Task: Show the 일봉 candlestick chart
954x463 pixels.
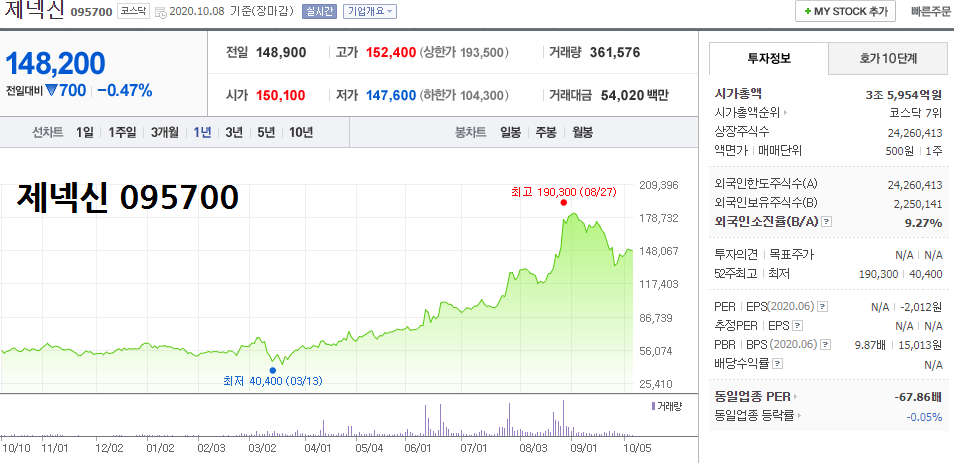Action: click(x=510, y=132)
